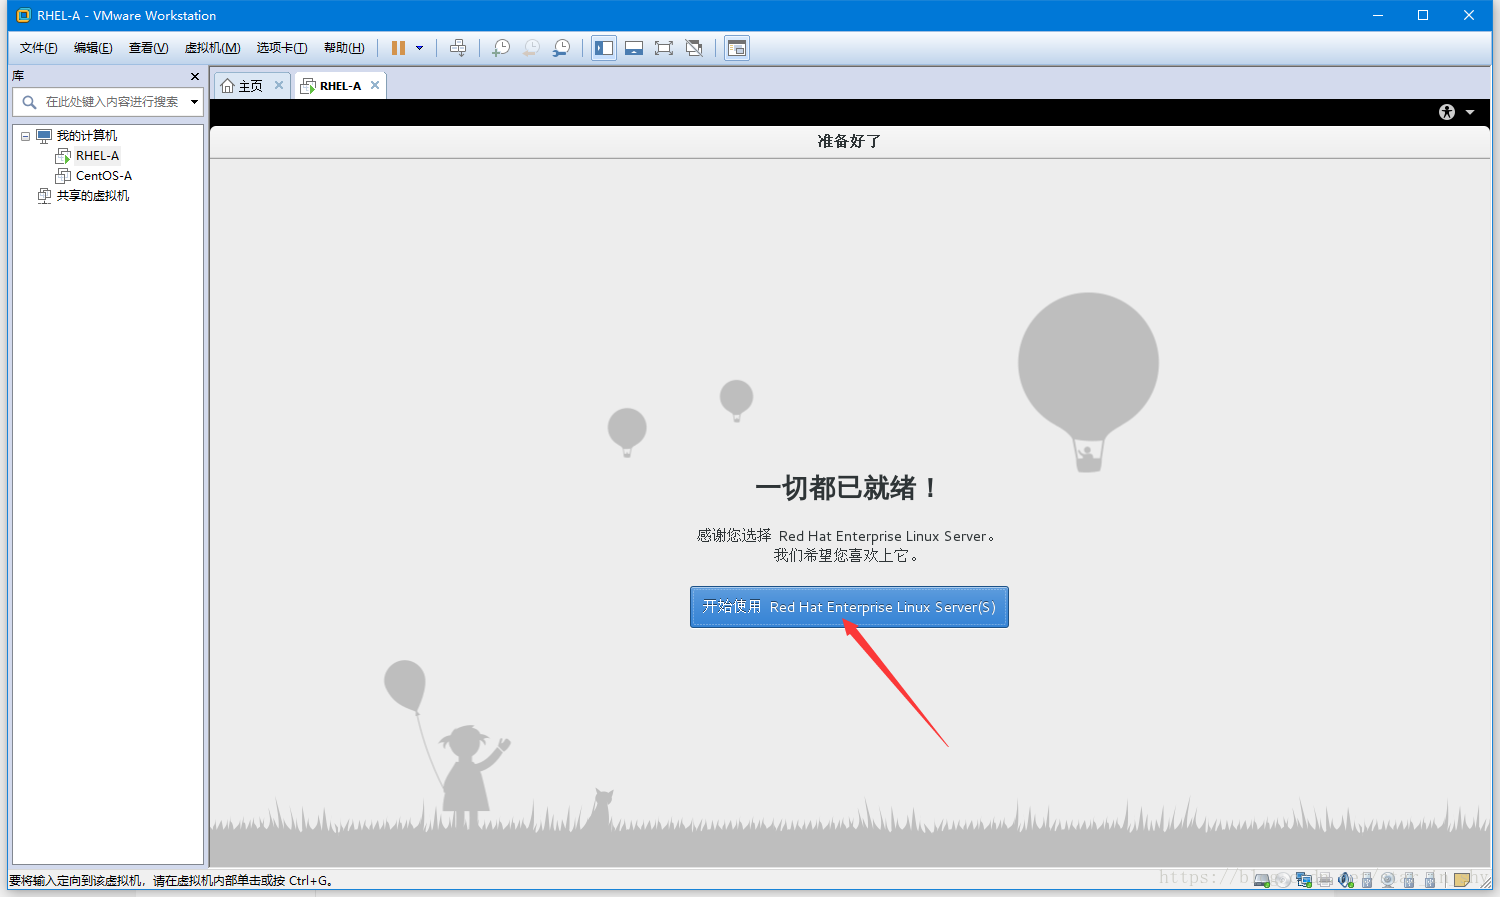Open the 选项卡(T) menu

click(x=282, y=48)
